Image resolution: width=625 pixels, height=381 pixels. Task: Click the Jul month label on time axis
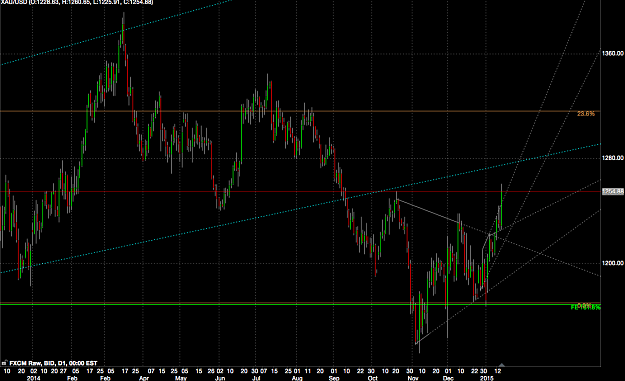[x=257, y=378]
